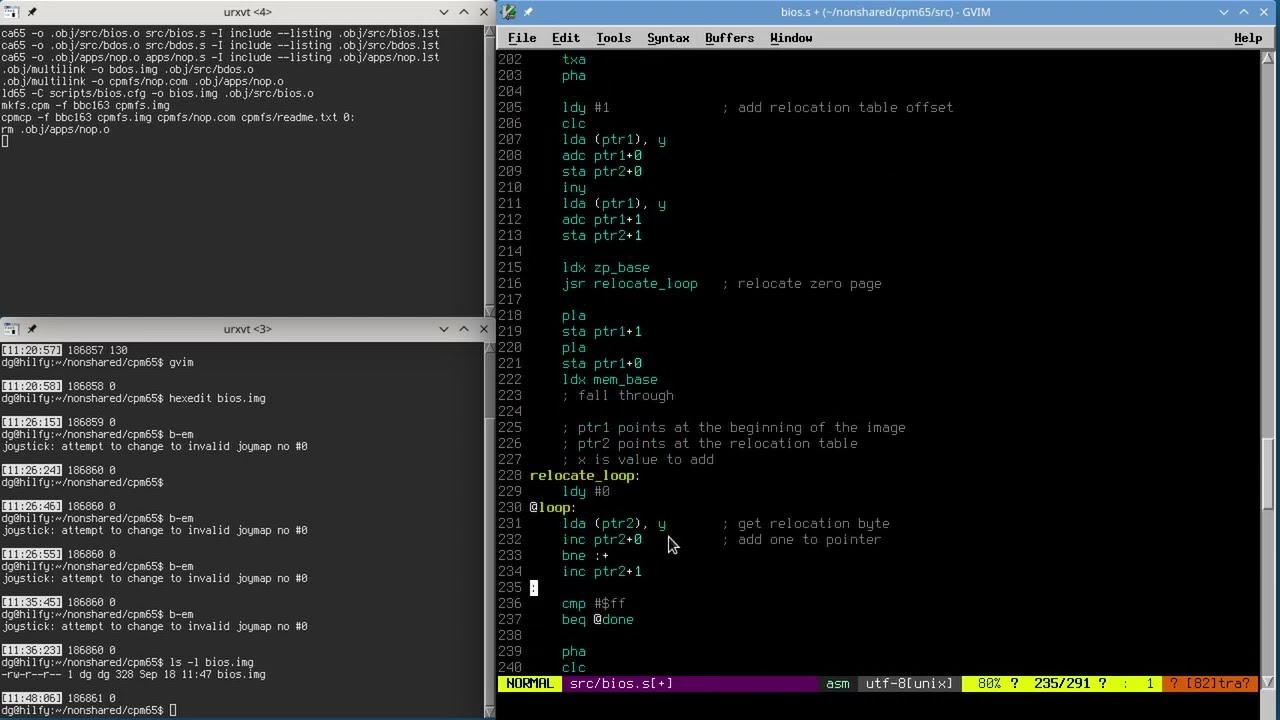This screenshot has width=1280, height=720.
Task: Close the urxvt <3> terminal window
Action: pyautogui.click(x=484, y=329)
